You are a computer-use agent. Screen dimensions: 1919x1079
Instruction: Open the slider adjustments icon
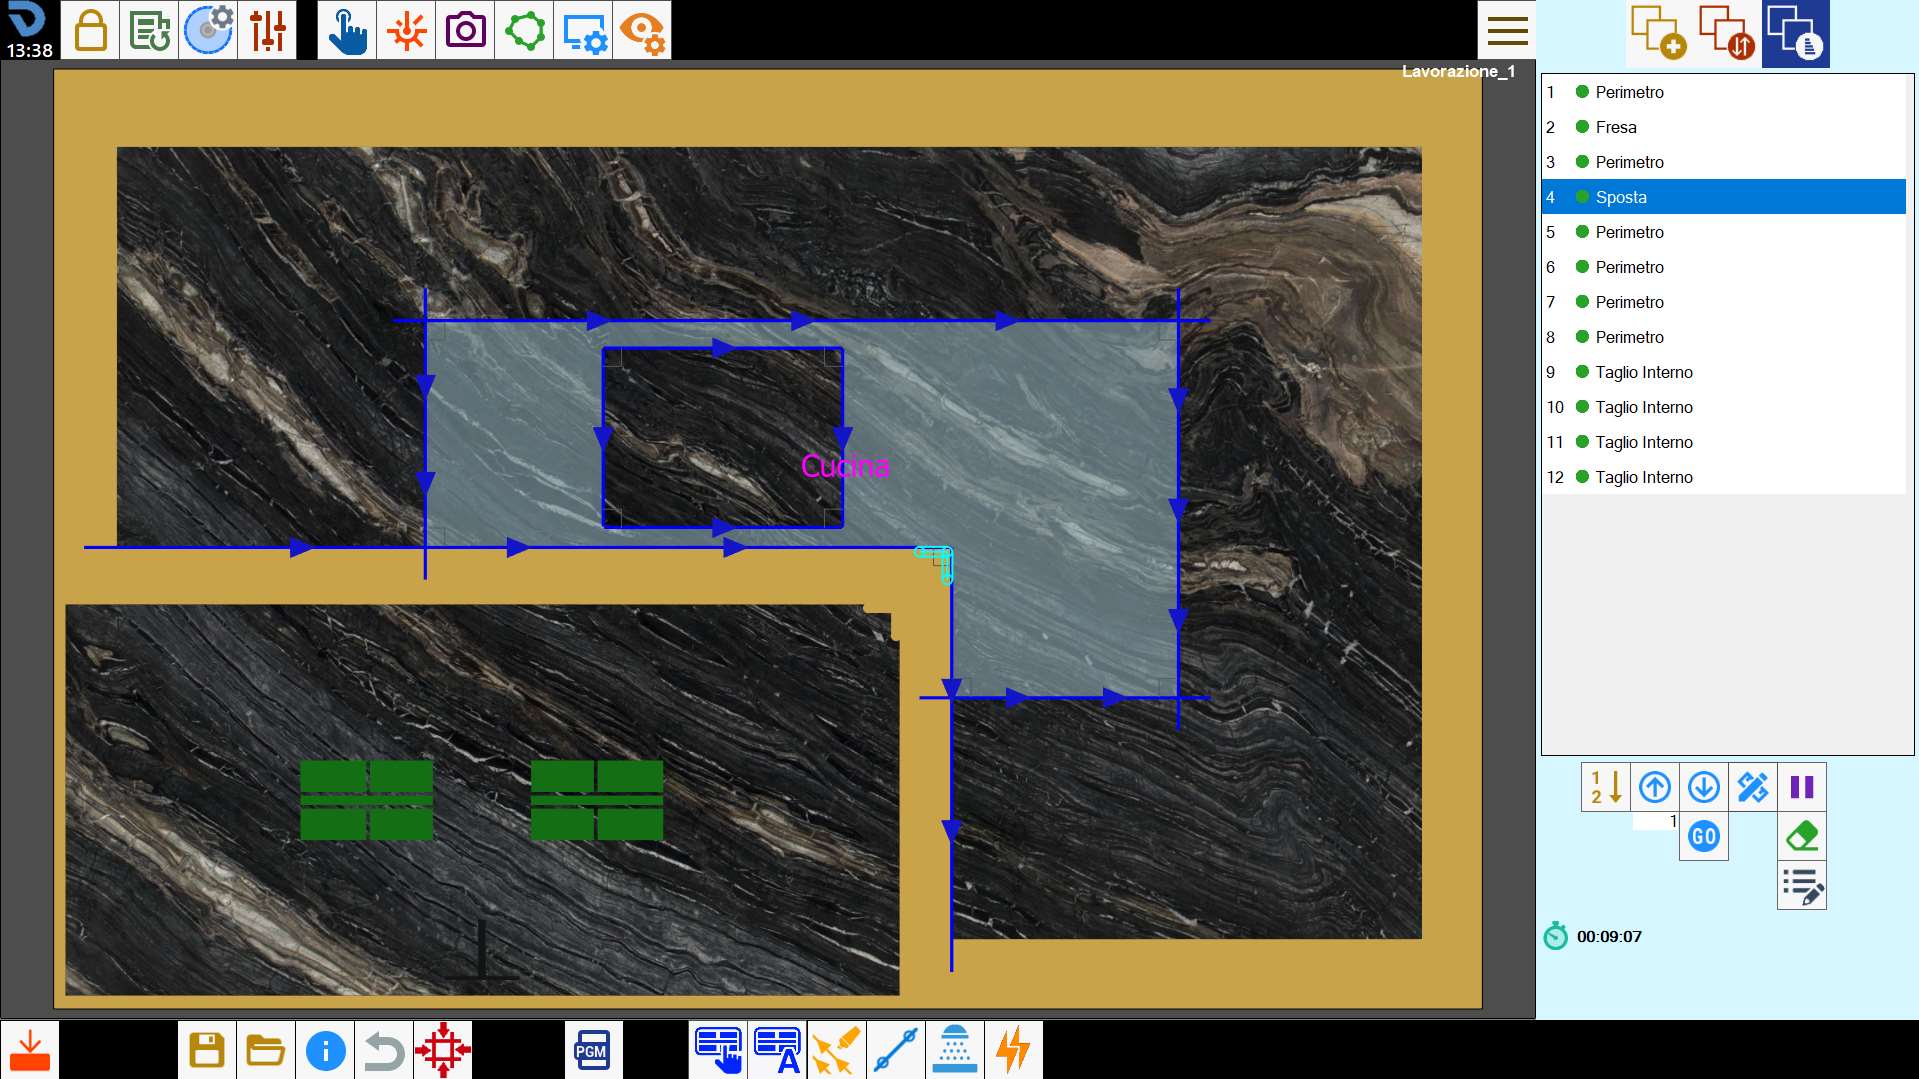point(267,30)
